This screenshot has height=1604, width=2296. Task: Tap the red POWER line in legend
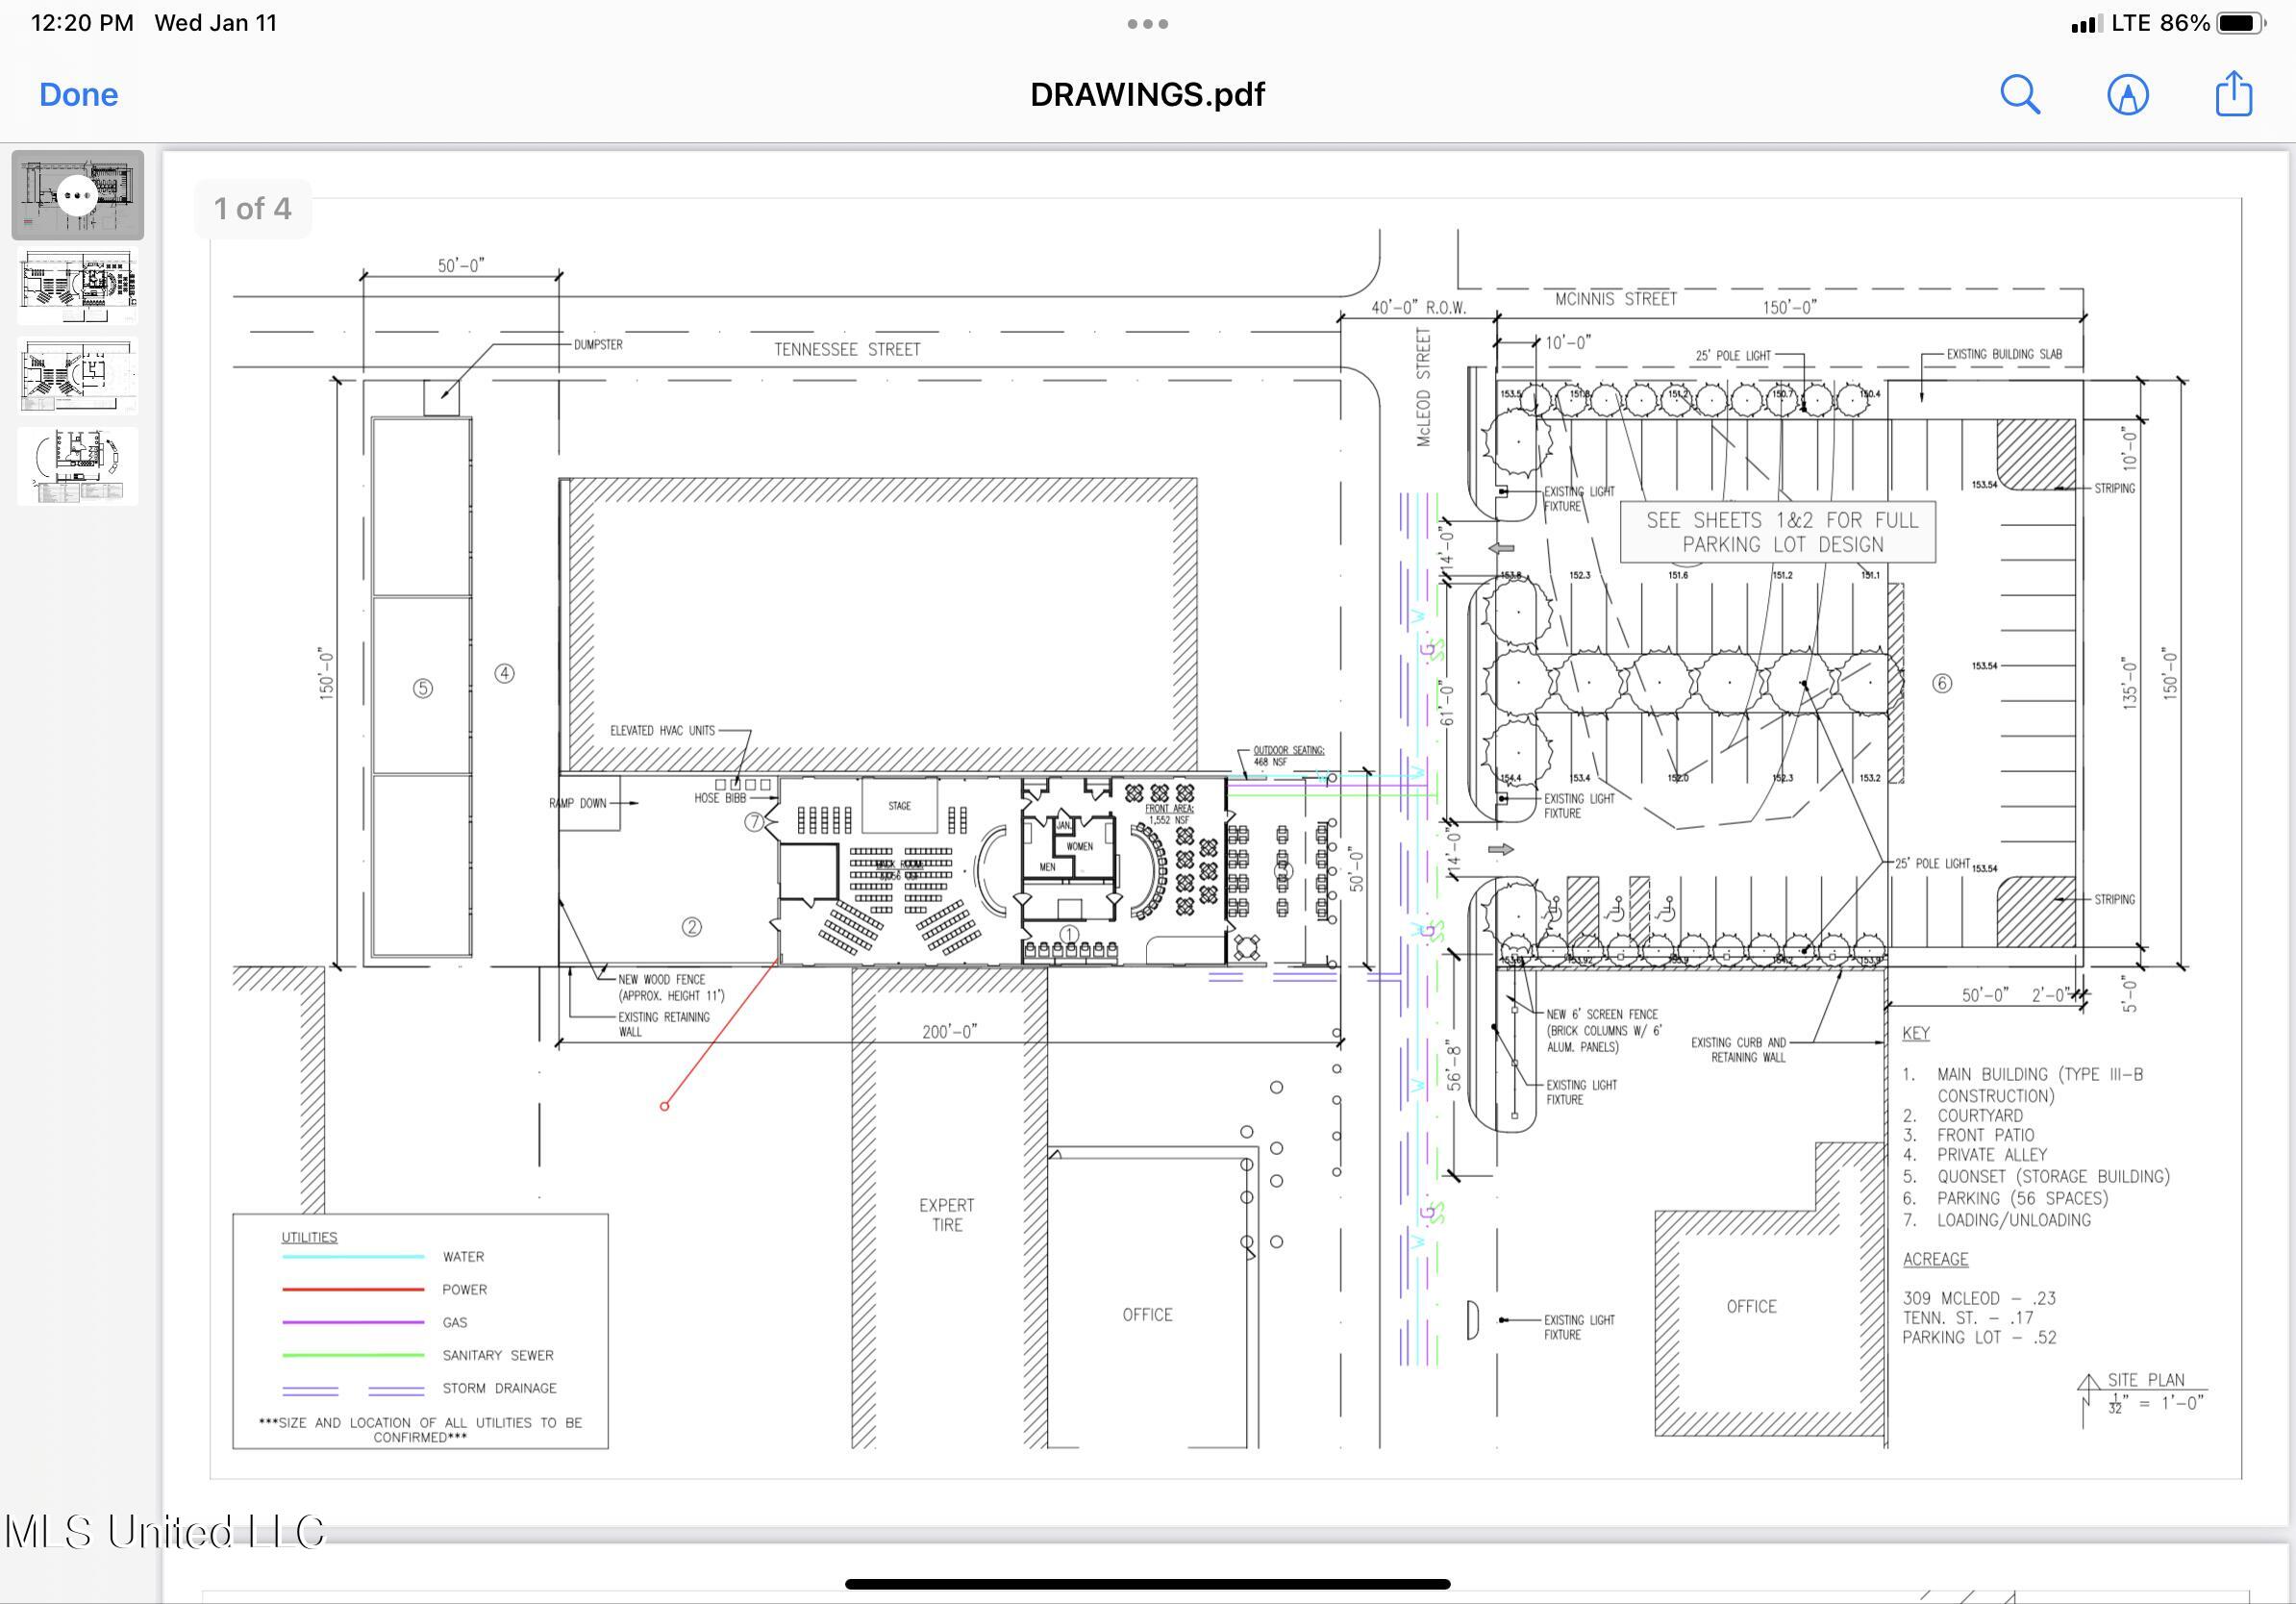(x=353, y=1289)
